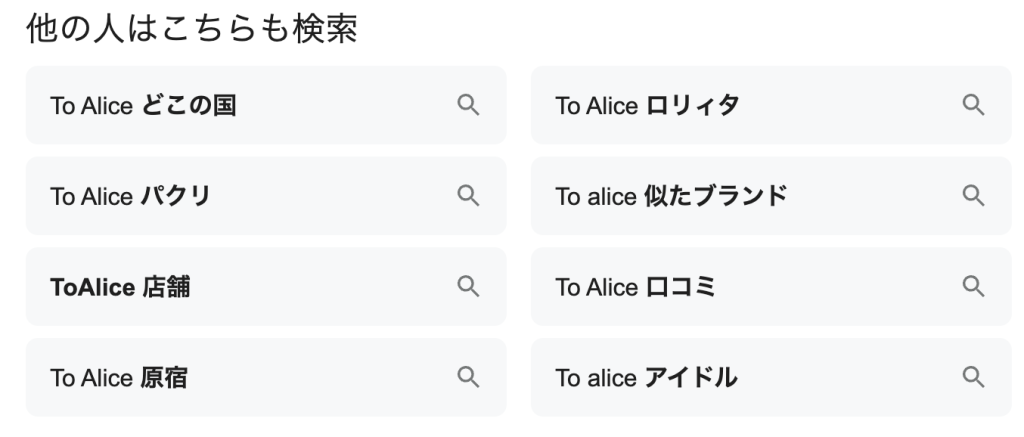Viewport: 1024px width, 437px height.
Task: Click search icon beside To Alice パクリ
Action: coord(468,196)
